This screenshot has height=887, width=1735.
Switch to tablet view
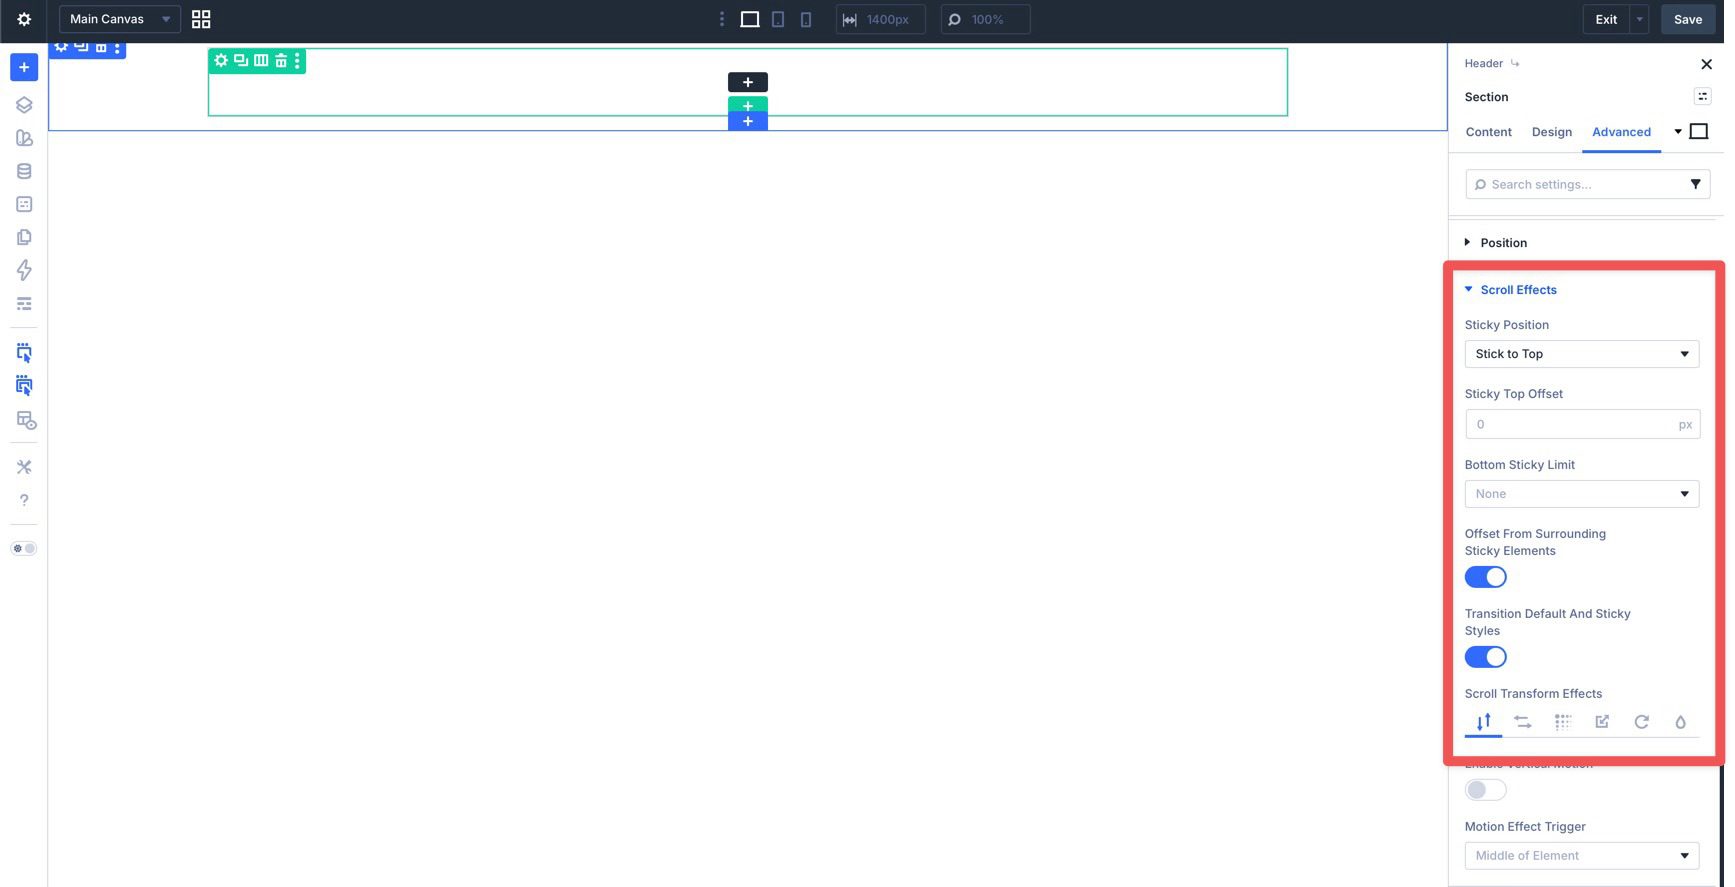(778, 19)
